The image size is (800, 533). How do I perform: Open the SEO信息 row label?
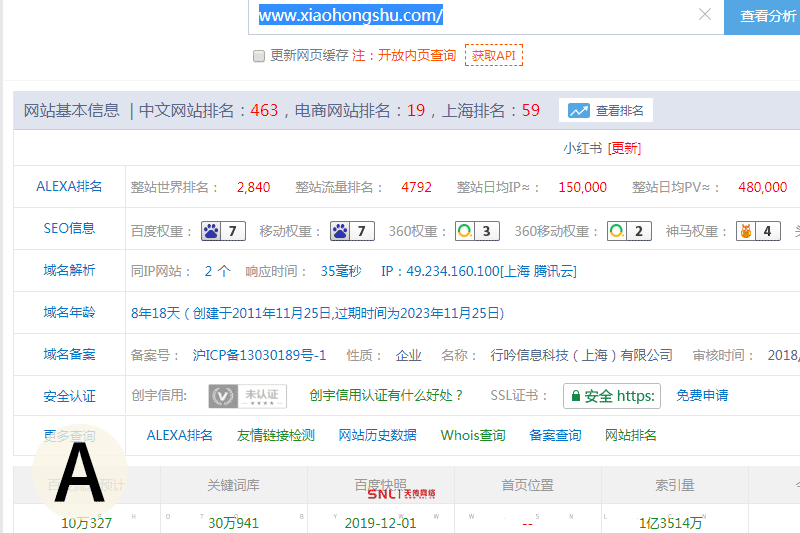tap(69, 228)
